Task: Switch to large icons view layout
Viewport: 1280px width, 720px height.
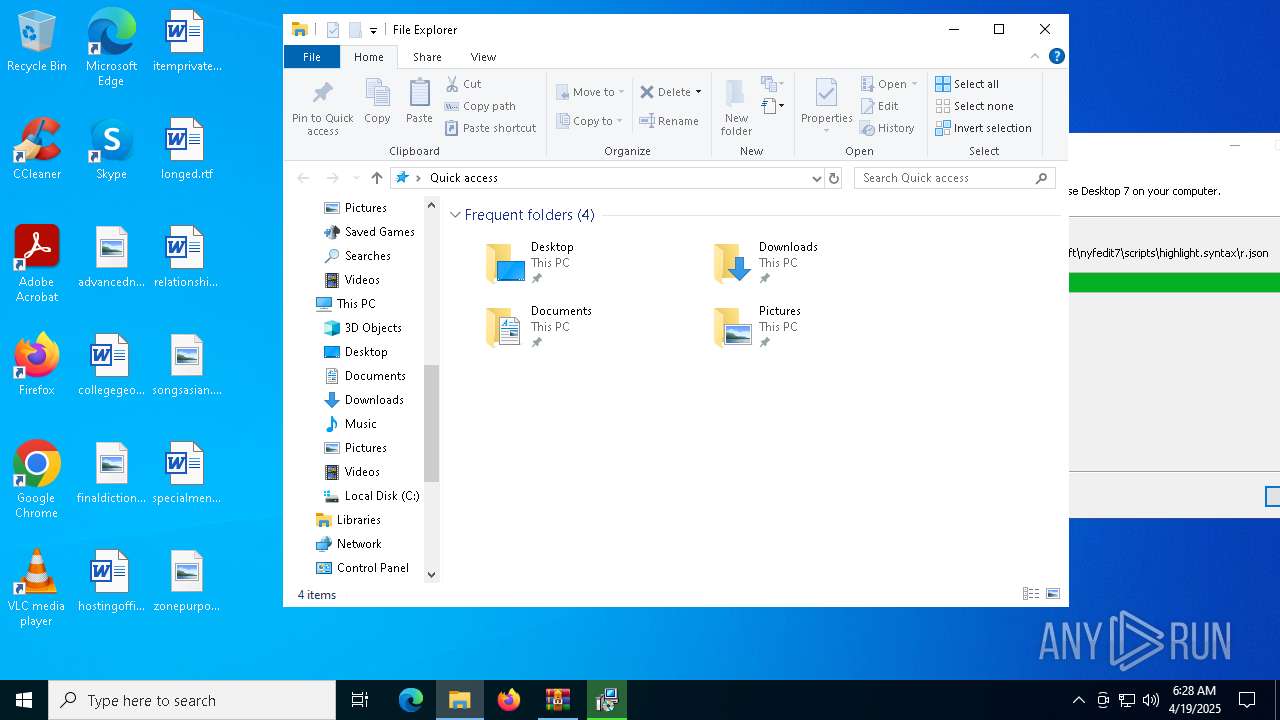Action: [x=1053, y=594]
